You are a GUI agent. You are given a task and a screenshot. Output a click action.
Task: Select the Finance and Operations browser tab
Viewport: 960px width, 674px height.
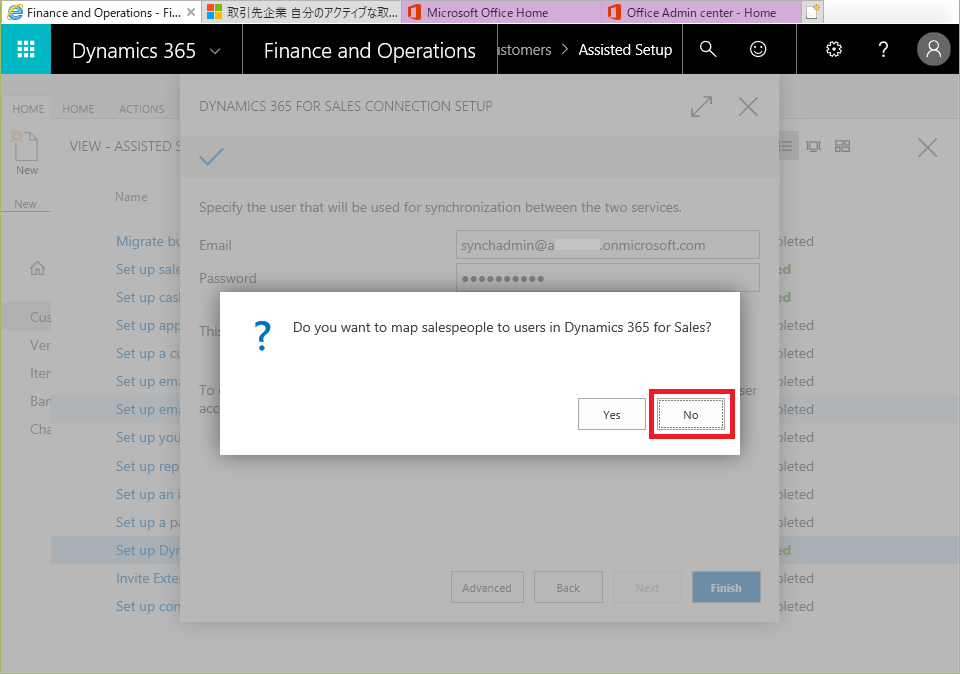tap(101, 12)
